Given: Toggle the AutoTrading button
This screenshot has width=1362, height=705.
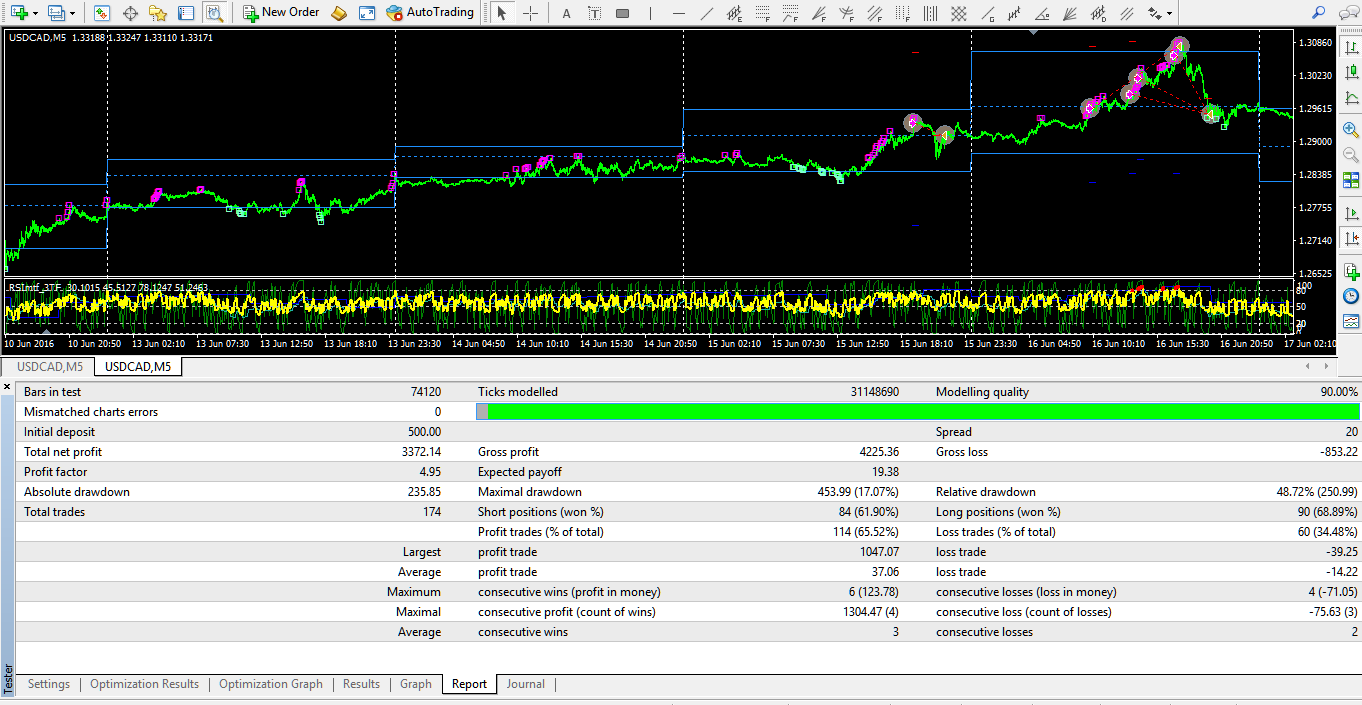Looking at the screenshot, I should 431,13.
